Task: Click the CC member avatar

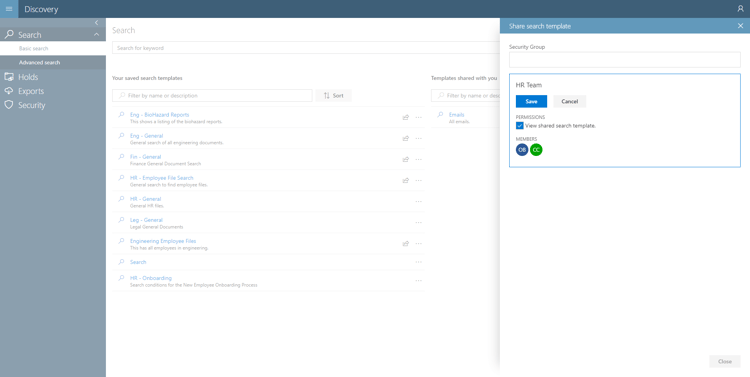Action: click(x=536, y=150)
